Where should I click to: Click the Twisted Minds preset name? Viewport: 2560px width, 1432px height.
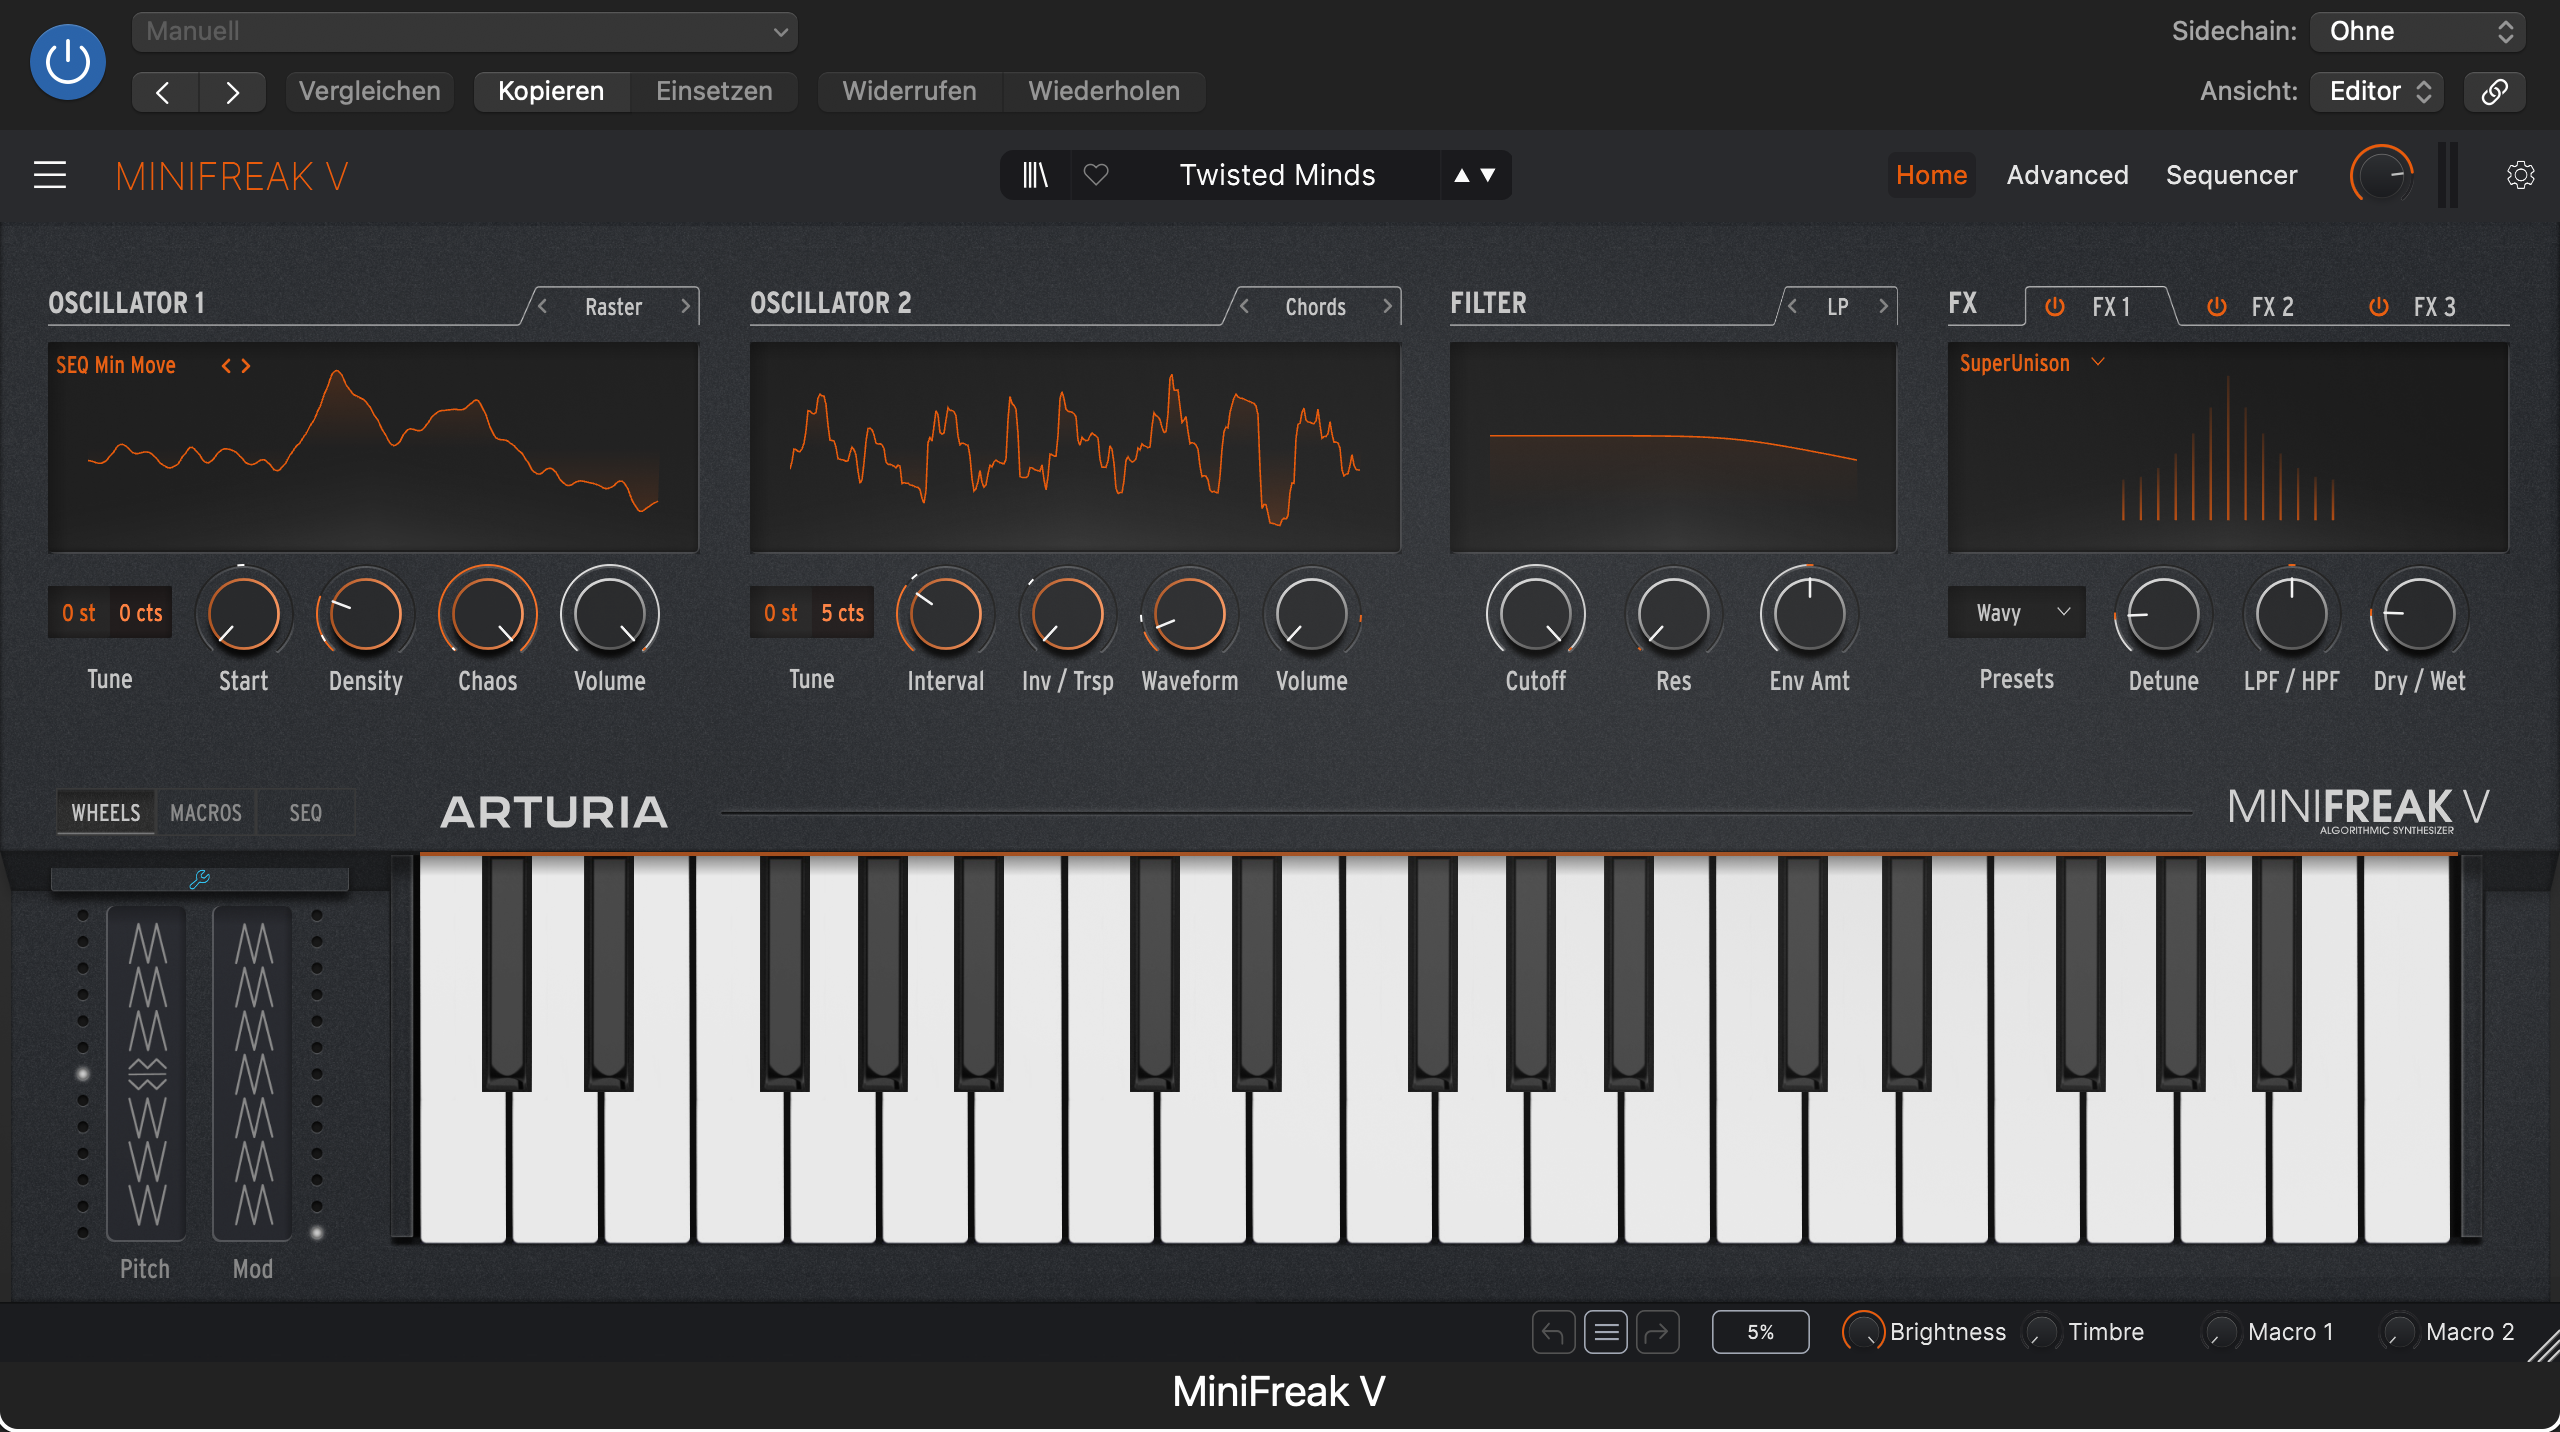click(x=1277, y=175)
